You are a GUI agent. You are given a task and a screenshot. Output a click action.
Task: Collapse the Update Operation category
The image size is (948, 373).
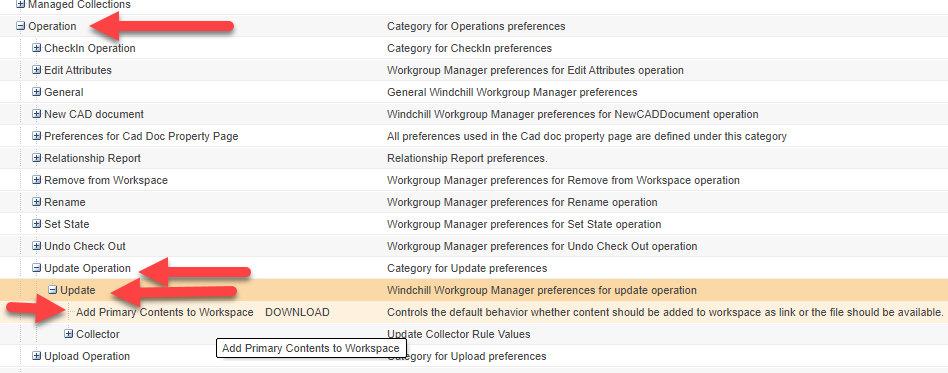point(37,268)
